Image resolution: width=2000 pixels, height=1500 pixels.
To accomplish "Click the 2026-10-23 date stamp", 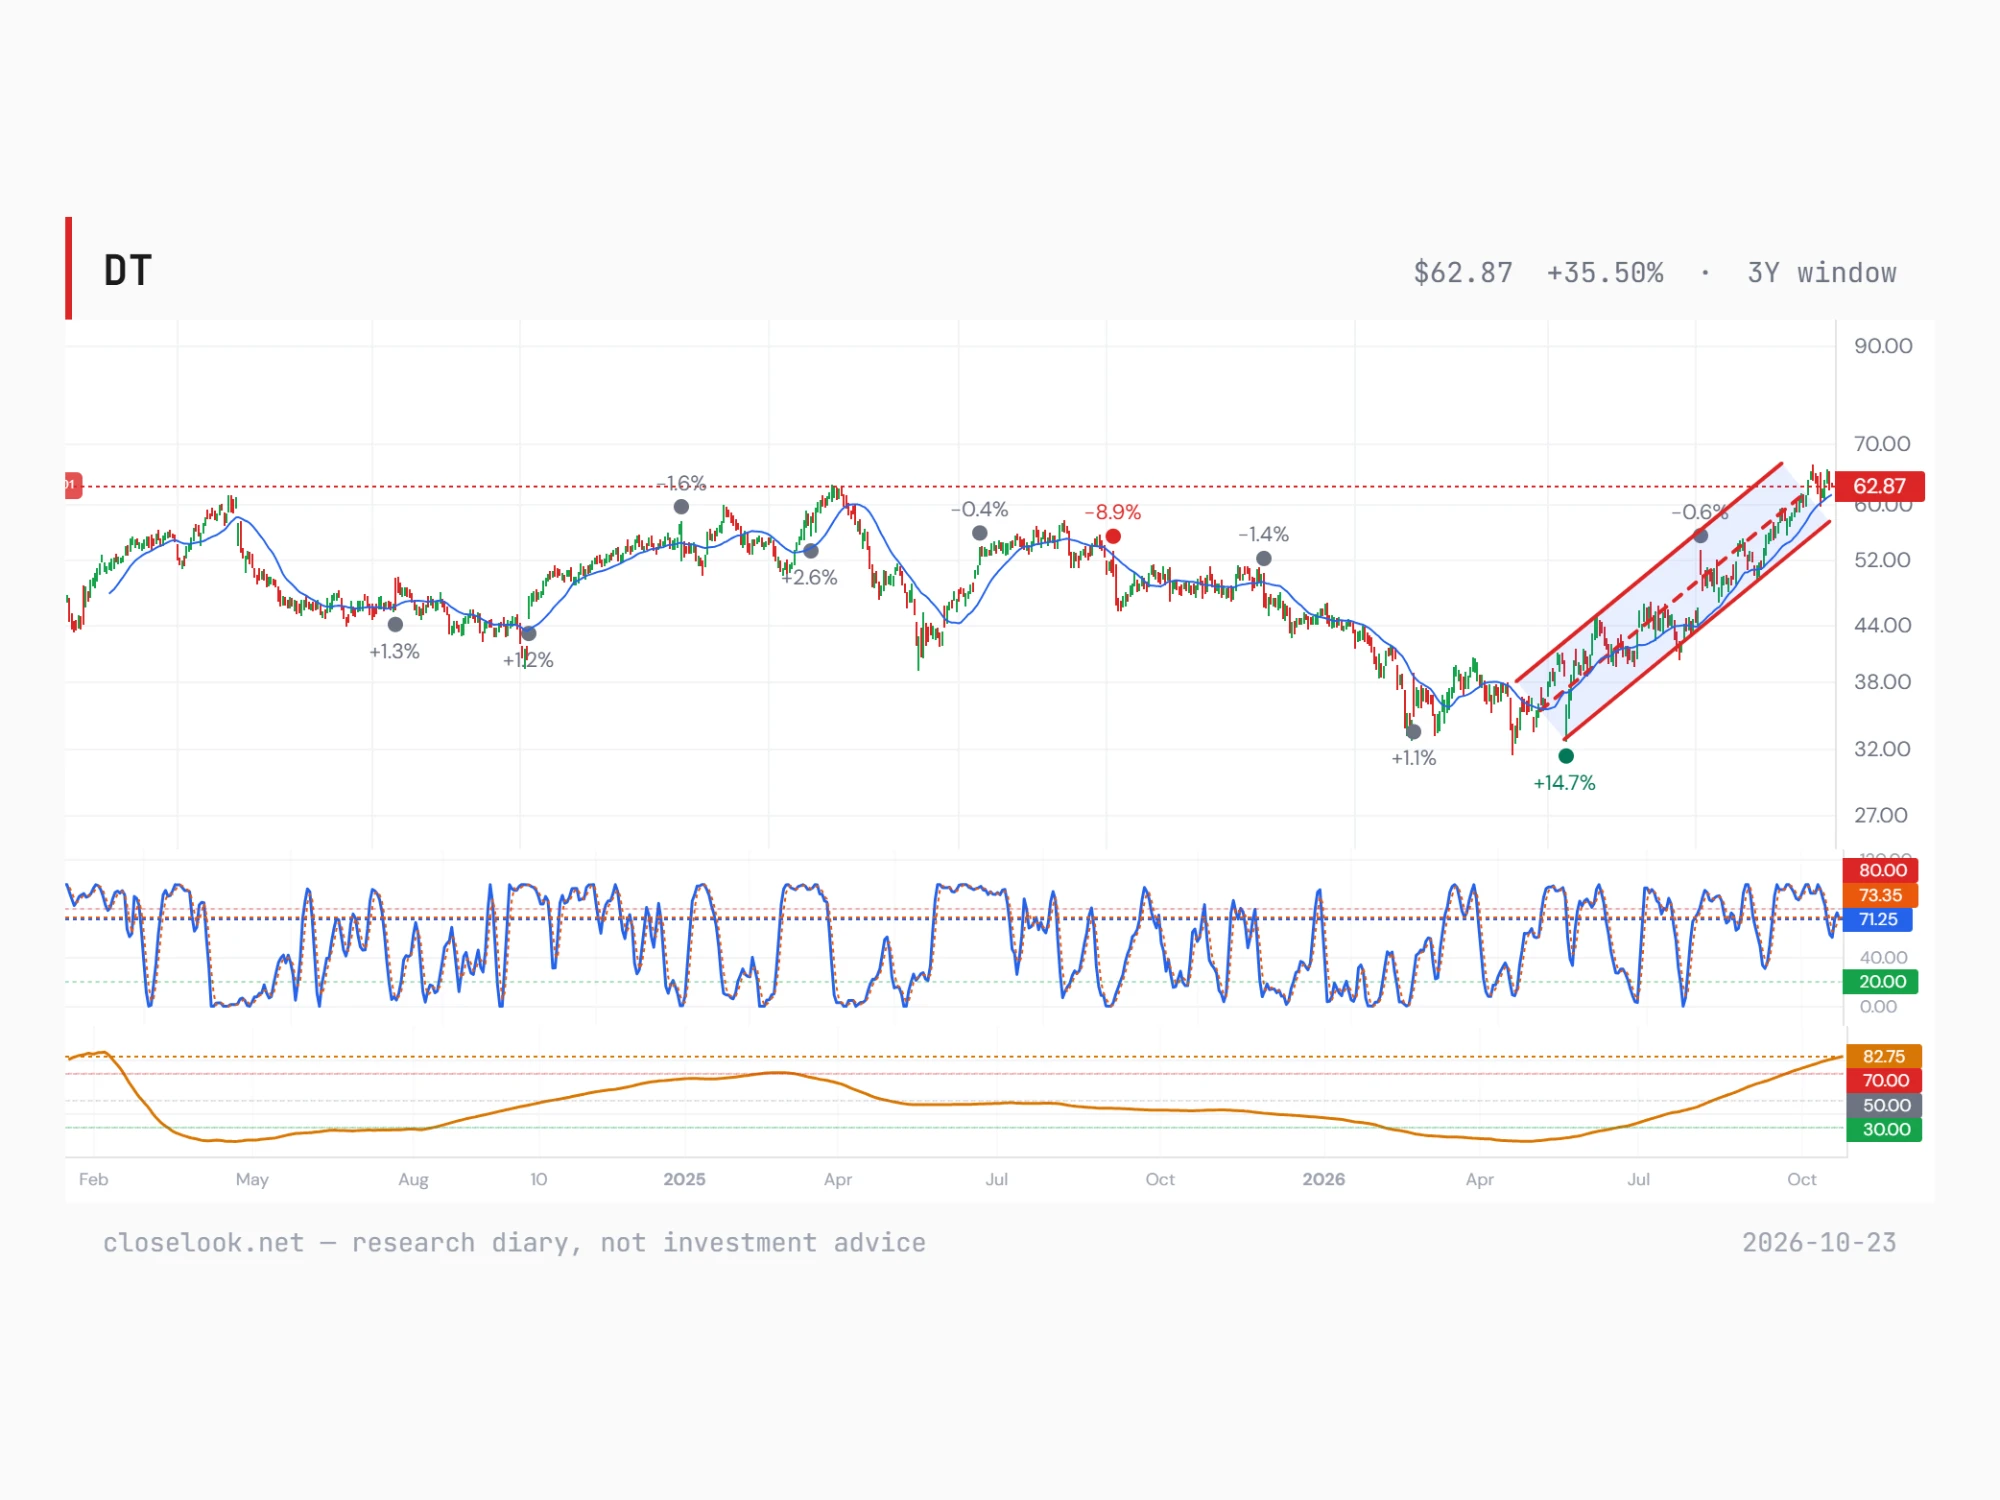I will 1819,1243.
